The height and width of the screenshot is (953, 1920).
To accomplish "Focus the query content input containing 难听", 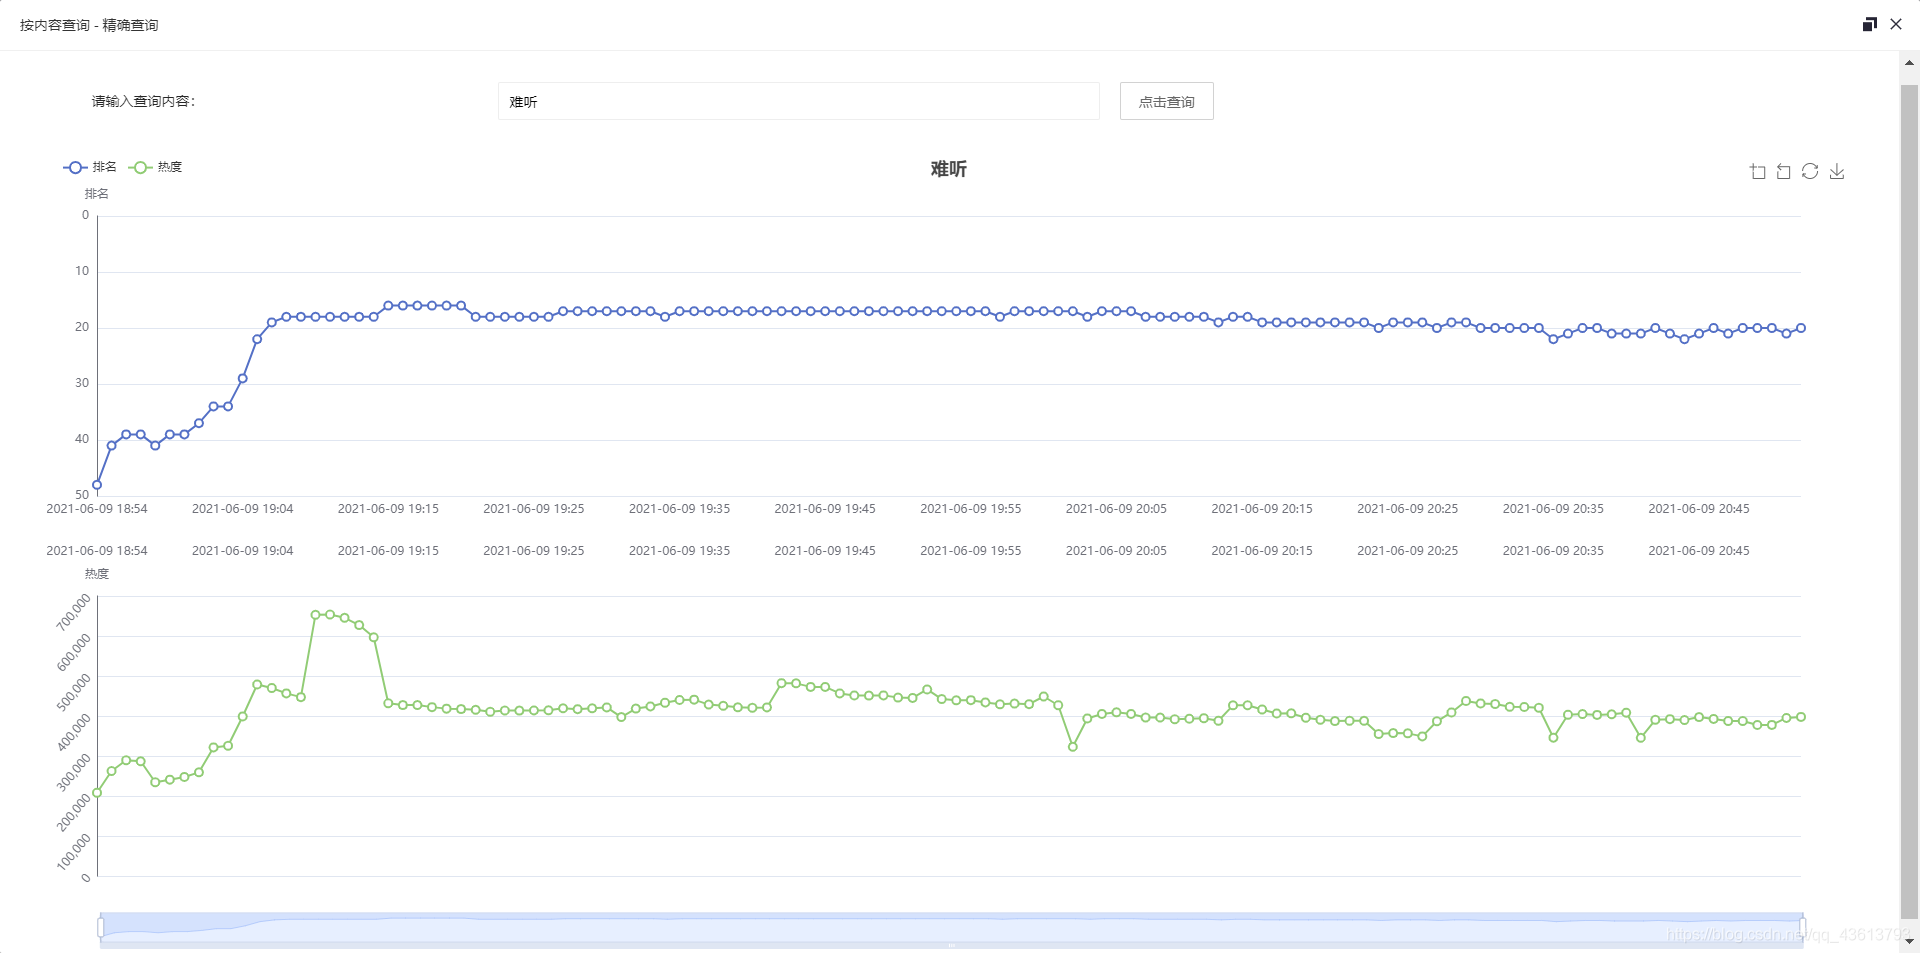I will [799, 101].
